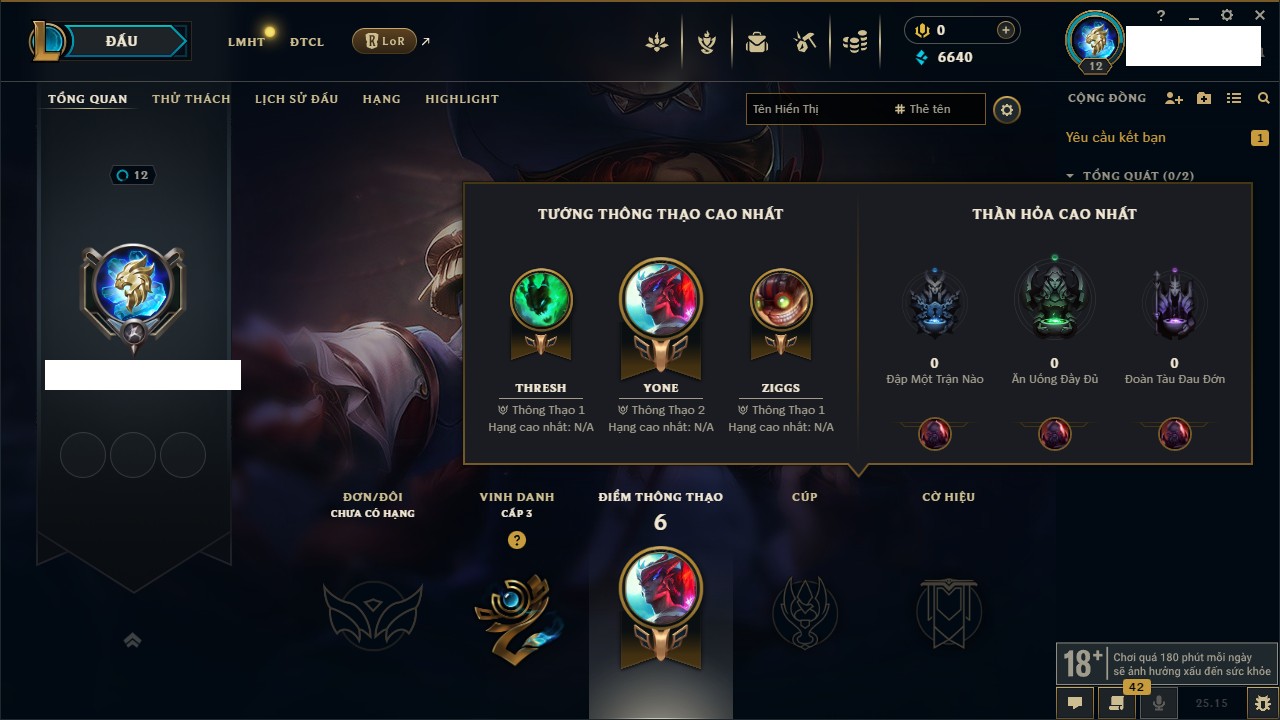Screen dimensions: 1280x720
Task: Switch to the LỊCH SỬ ĐẤU tab
Action: (x=296, y=99)
